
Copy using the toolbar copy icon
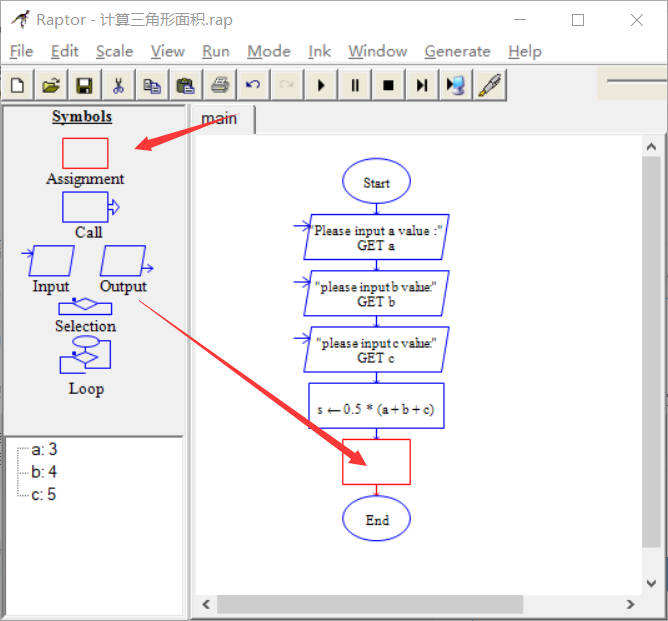click(152, 85)
